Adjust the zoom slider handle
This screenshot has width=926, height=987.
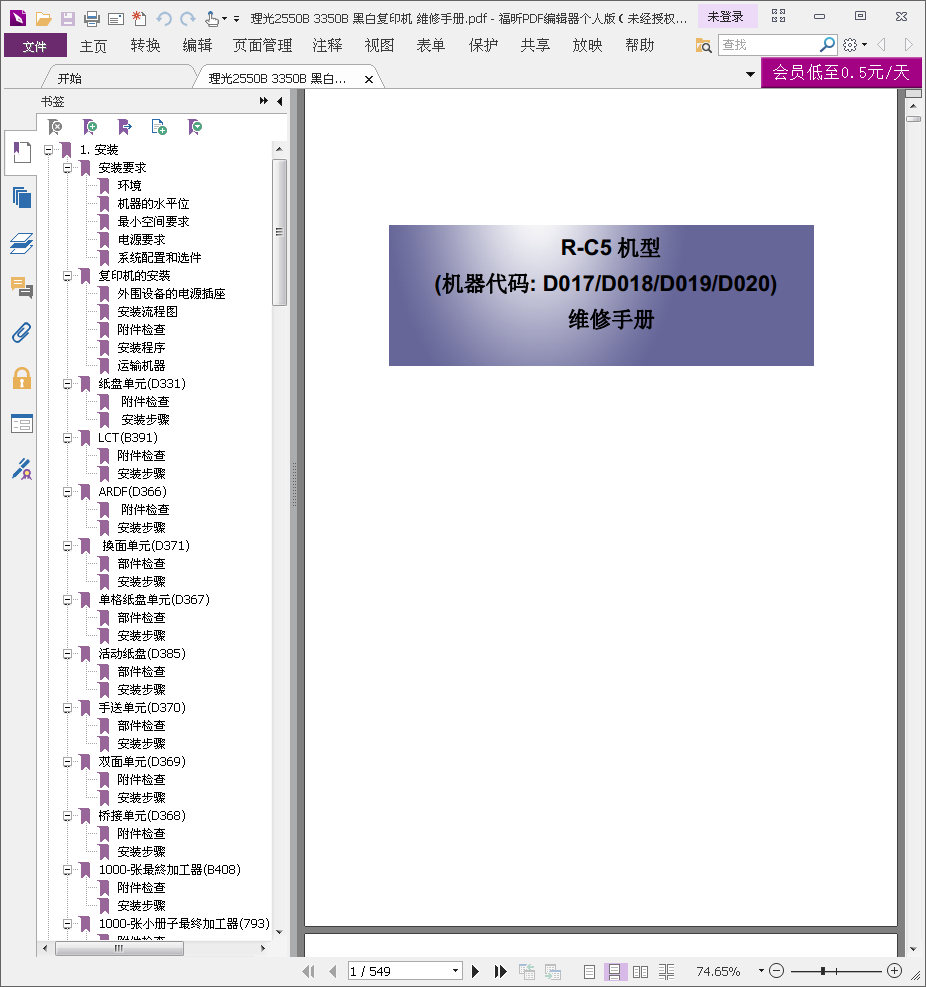tap(823, 971)
